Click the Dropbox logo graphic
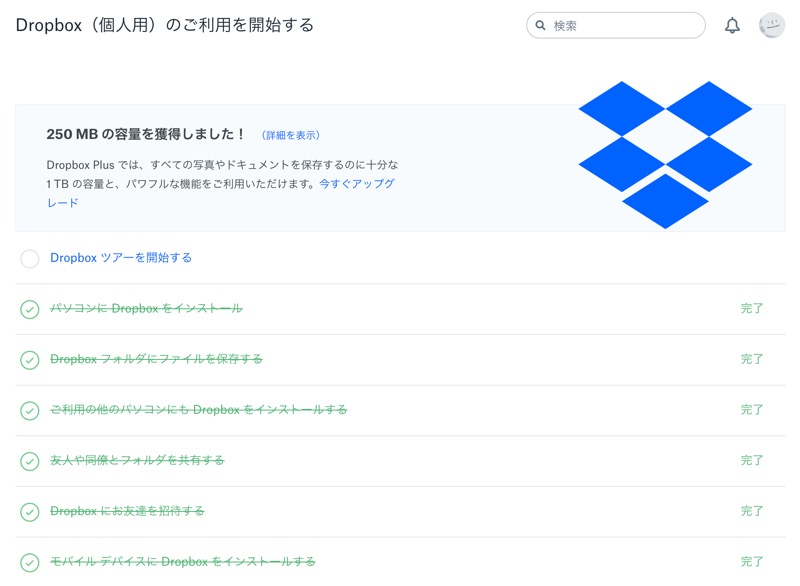 click(x=665, y=155)
